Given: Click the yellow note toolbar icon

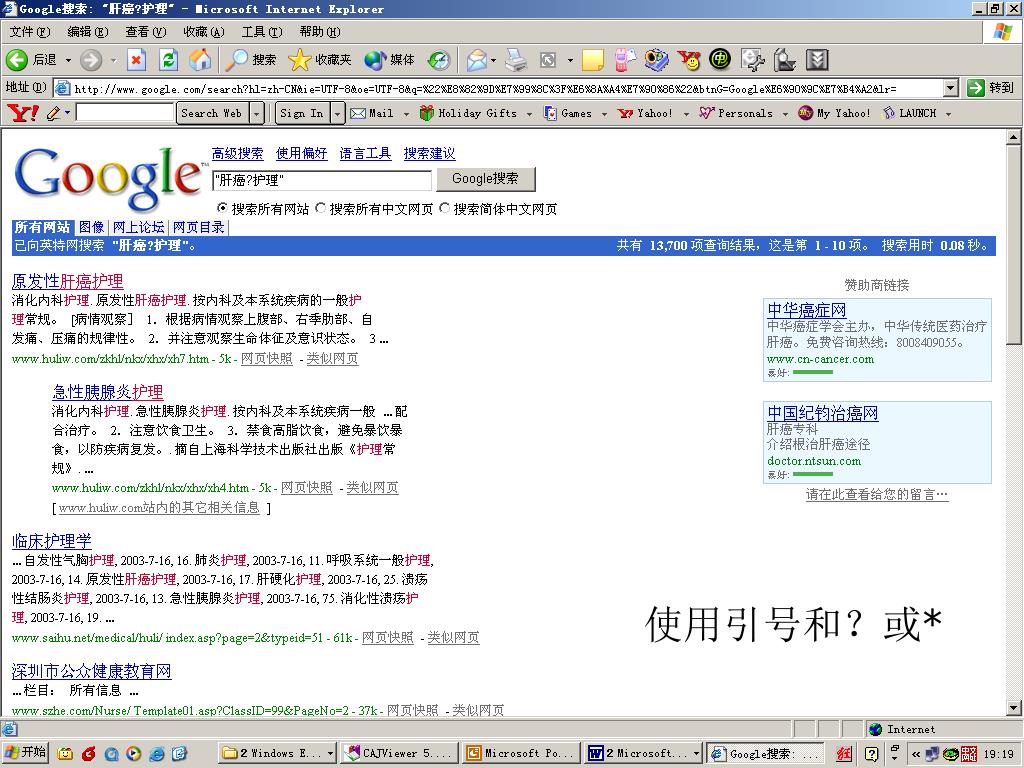Looking at the screenshot, I should [592, 60].
